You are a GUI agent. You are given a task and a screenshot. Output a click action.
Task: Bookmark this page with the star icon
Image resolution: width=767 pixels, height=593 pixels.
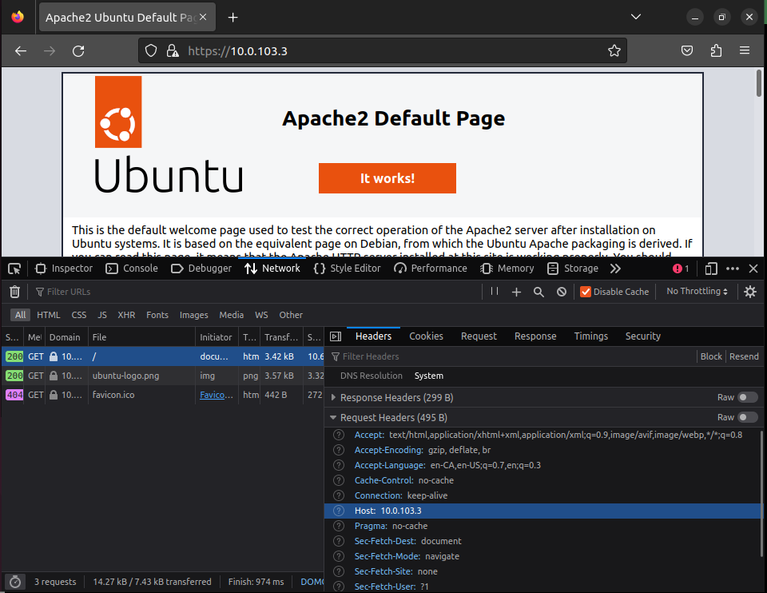tap(614, 51)
